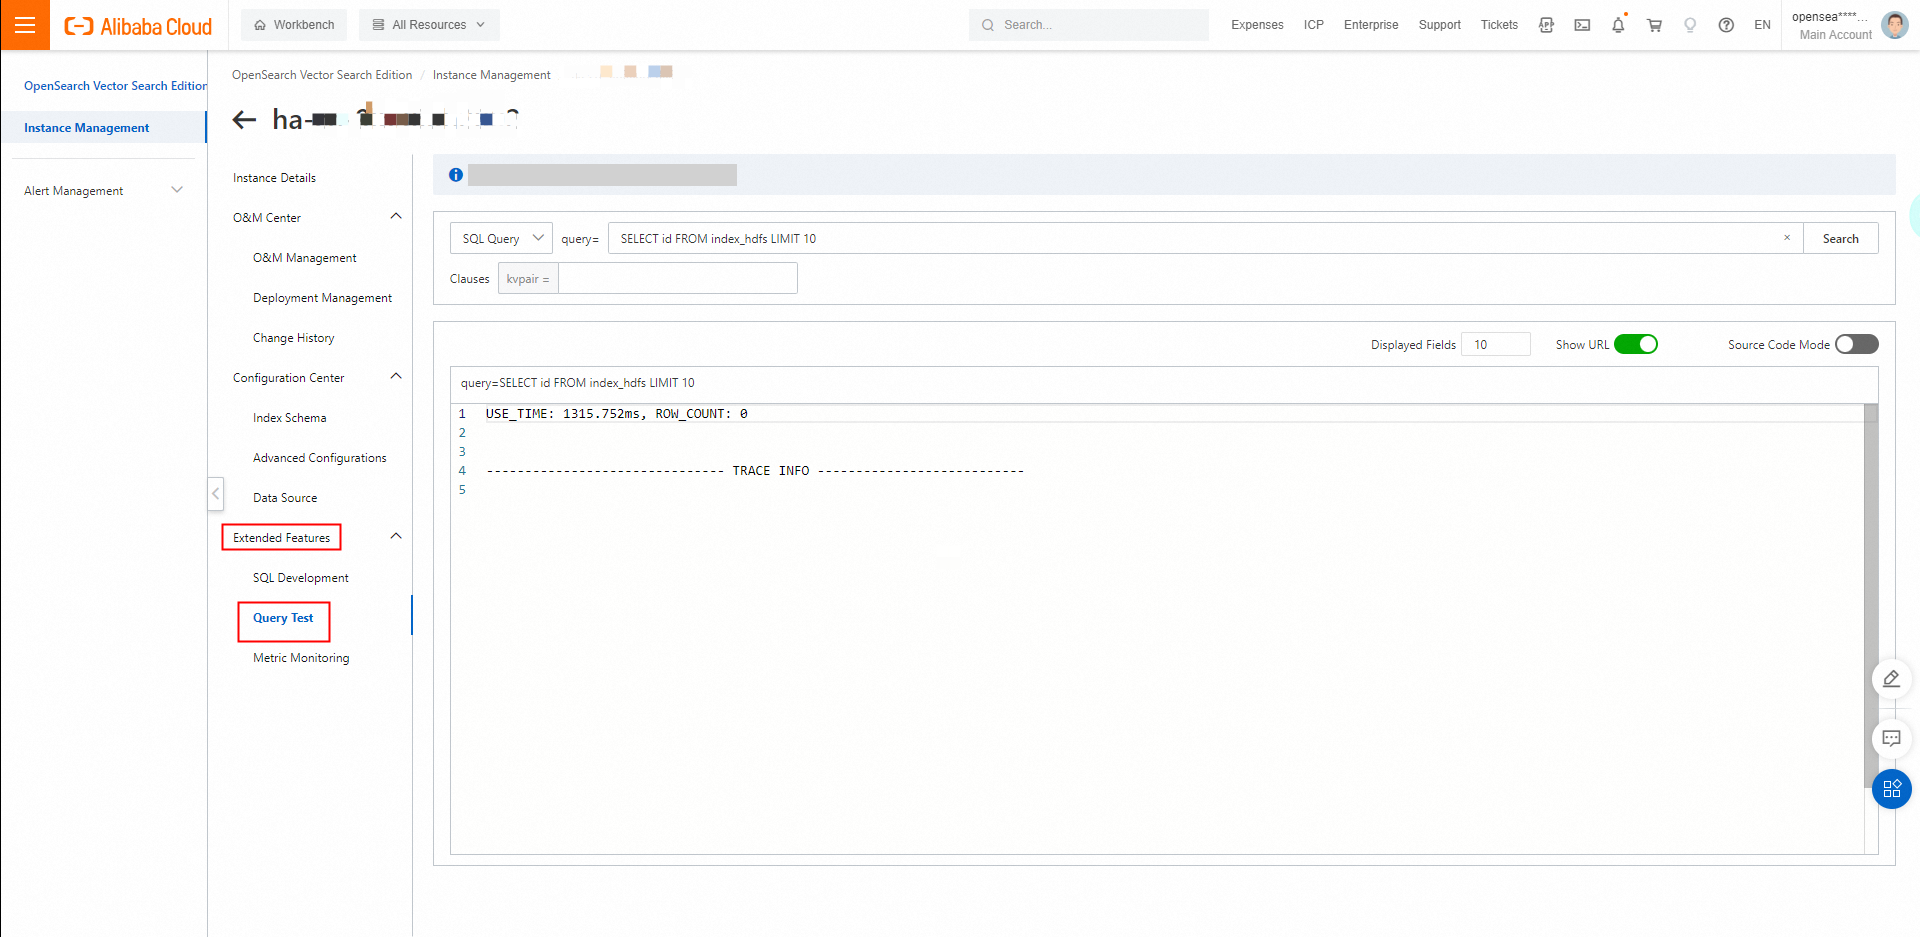
Task: Open the All Resources dropdown
Action: tap(429, 25)
